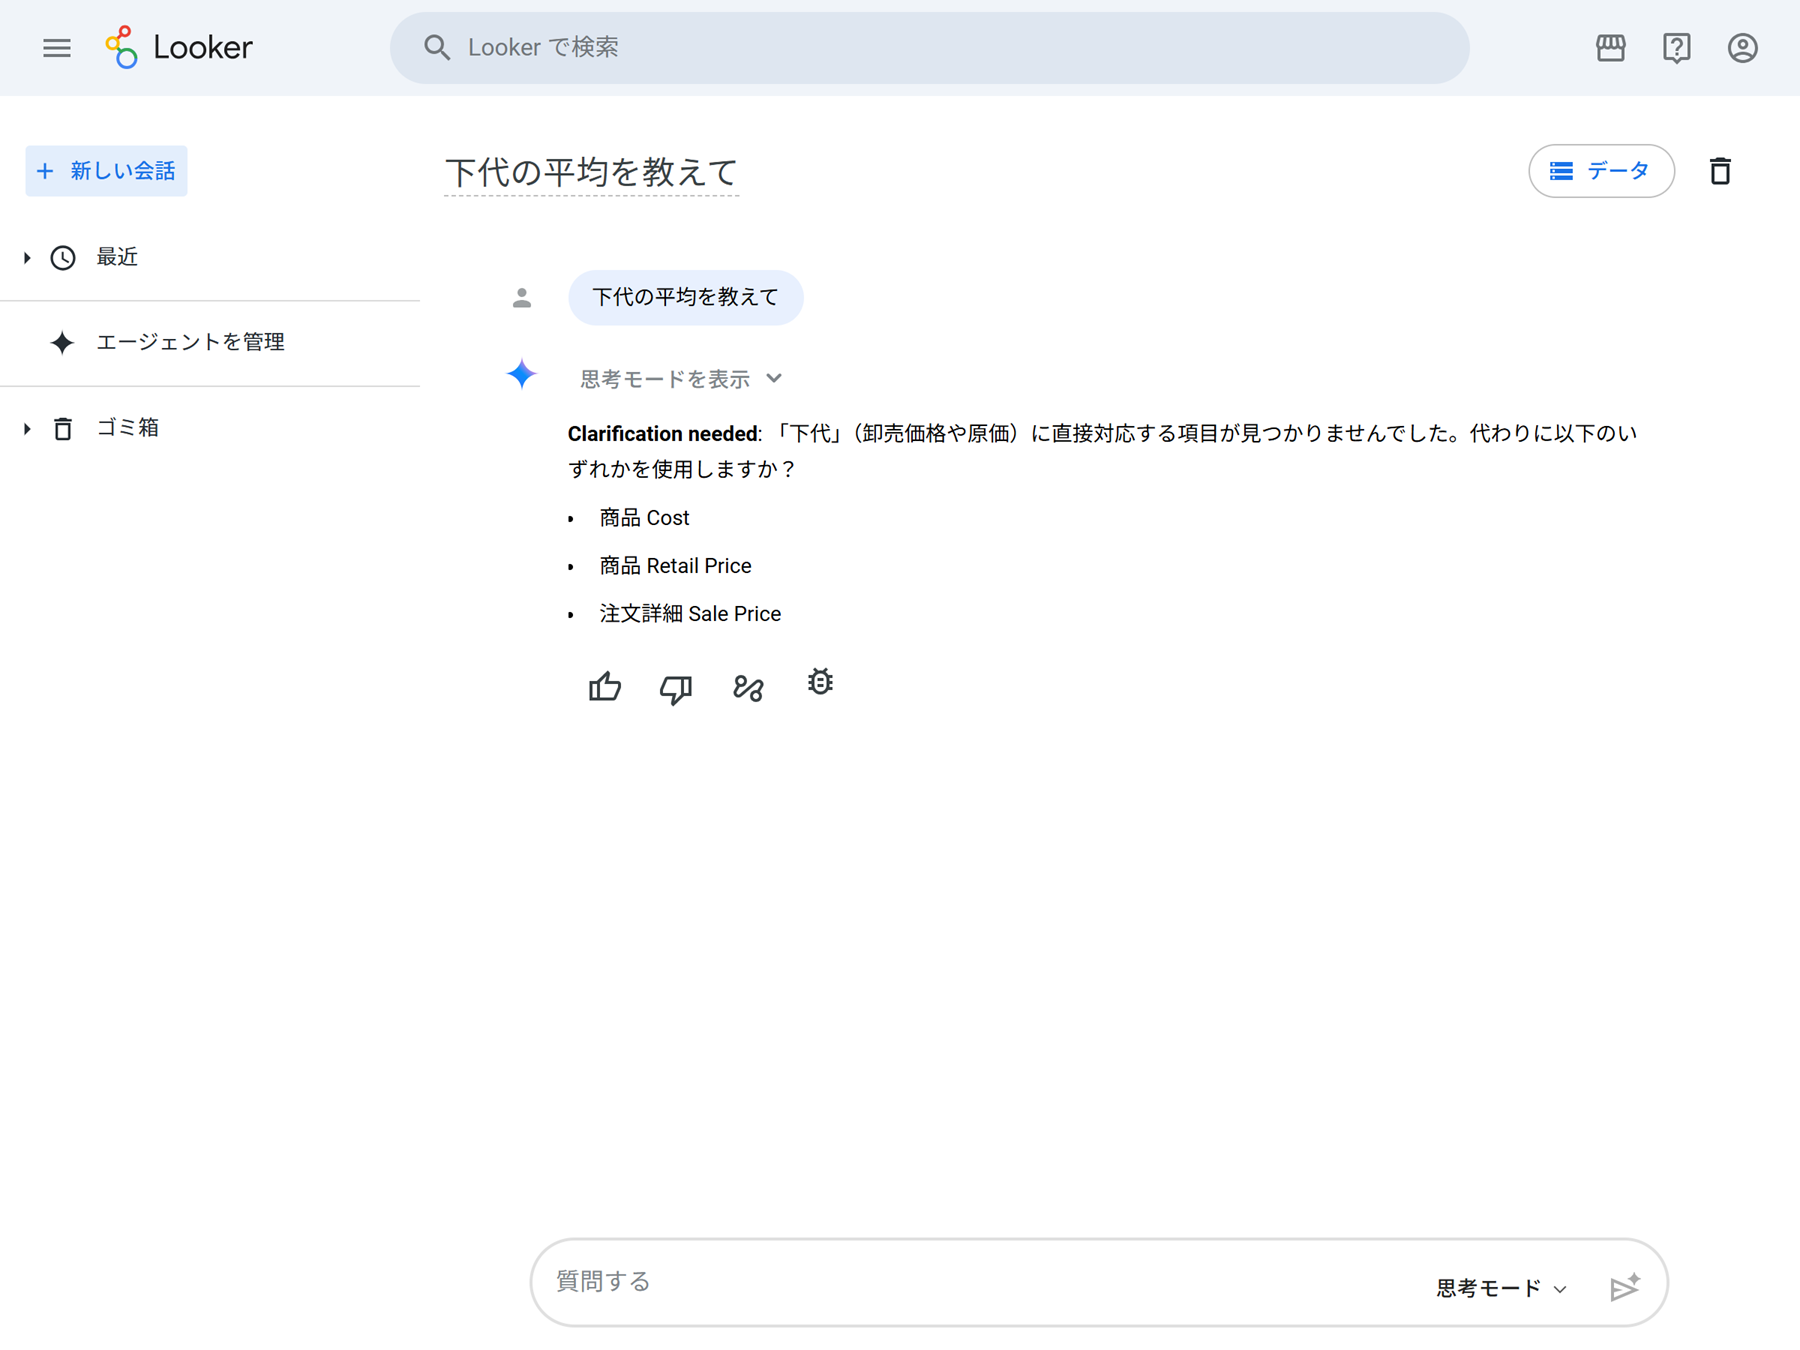Open the help question mark icon
This screenshot has width=1800, height=1350.
pyautogui.click(x=1676, y=48)
